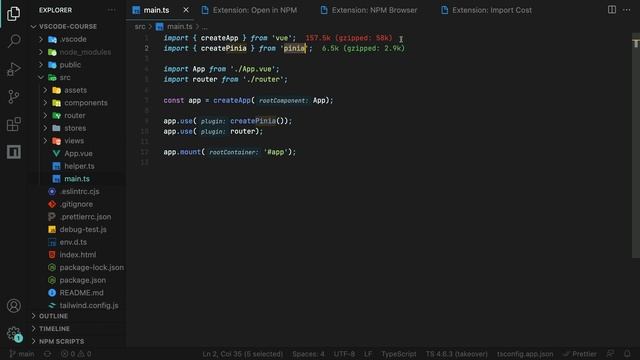The width and height of the screenshot is (640, 360).
Task: Switch to Extension: Open in NPM tab
Action: coord(249,10)
